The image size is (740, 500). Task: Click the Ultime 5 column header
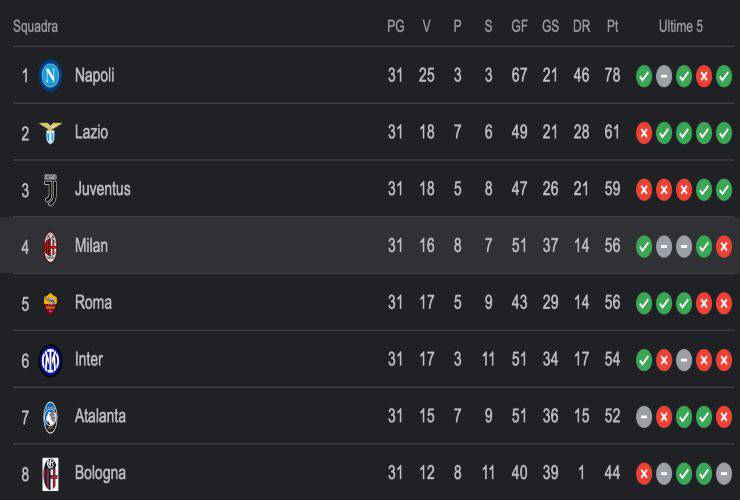pos(681,26)
